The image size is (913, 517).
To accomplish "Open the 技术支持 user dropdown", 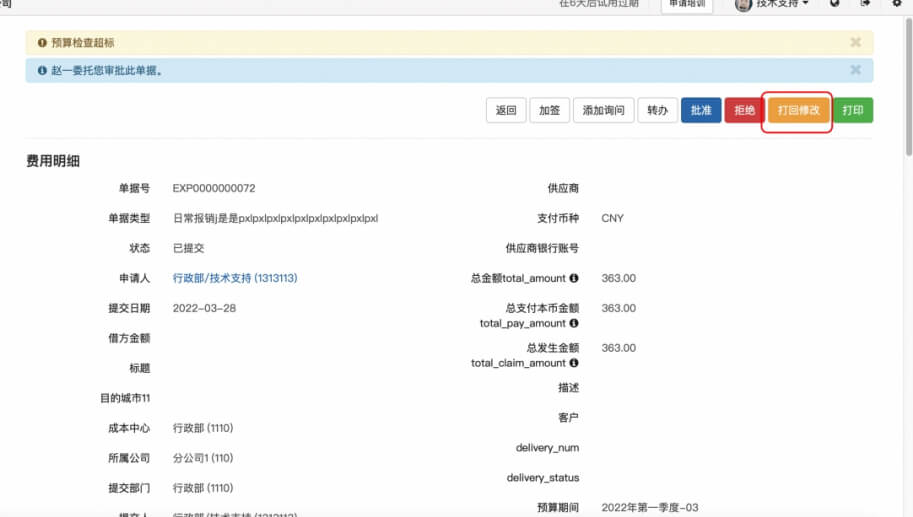I will [773, 4].
